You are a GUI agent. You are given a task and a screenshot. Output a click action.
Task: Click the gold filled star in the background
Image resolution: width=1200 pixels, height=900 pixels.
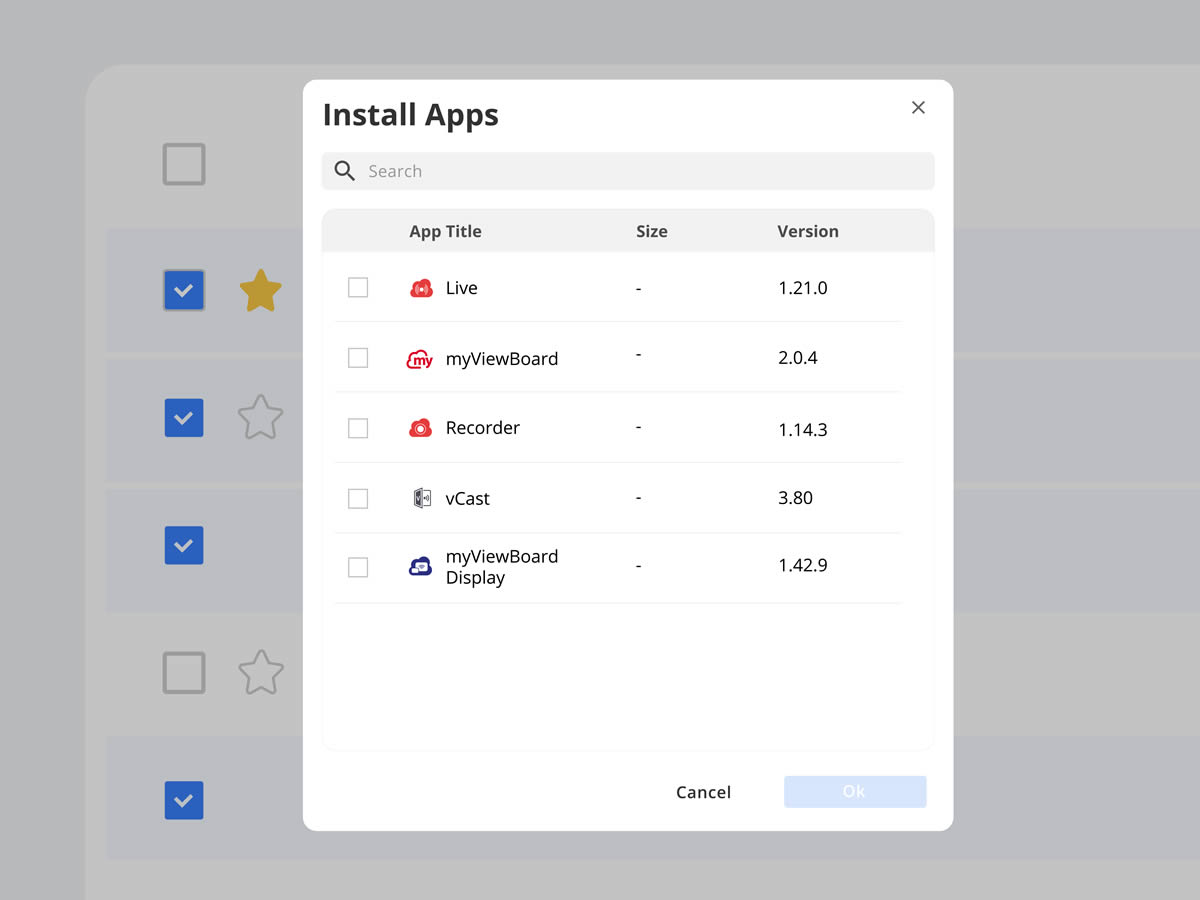pos(260,290)
